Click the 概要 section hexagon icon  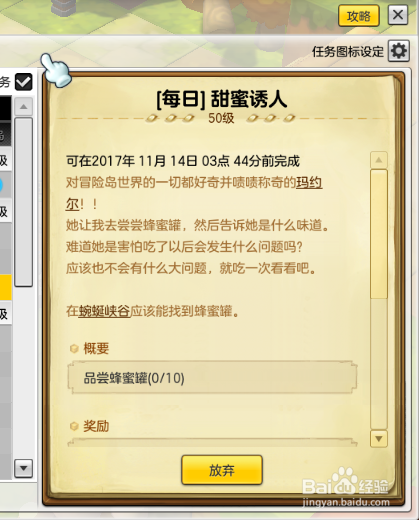click(74, 349)
